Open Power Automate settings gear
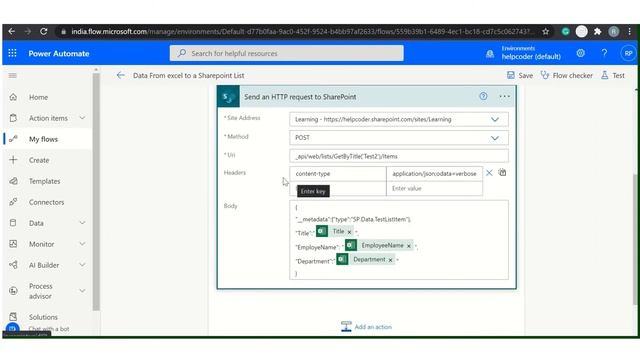640x360 pixels. (x=580, y=53)
